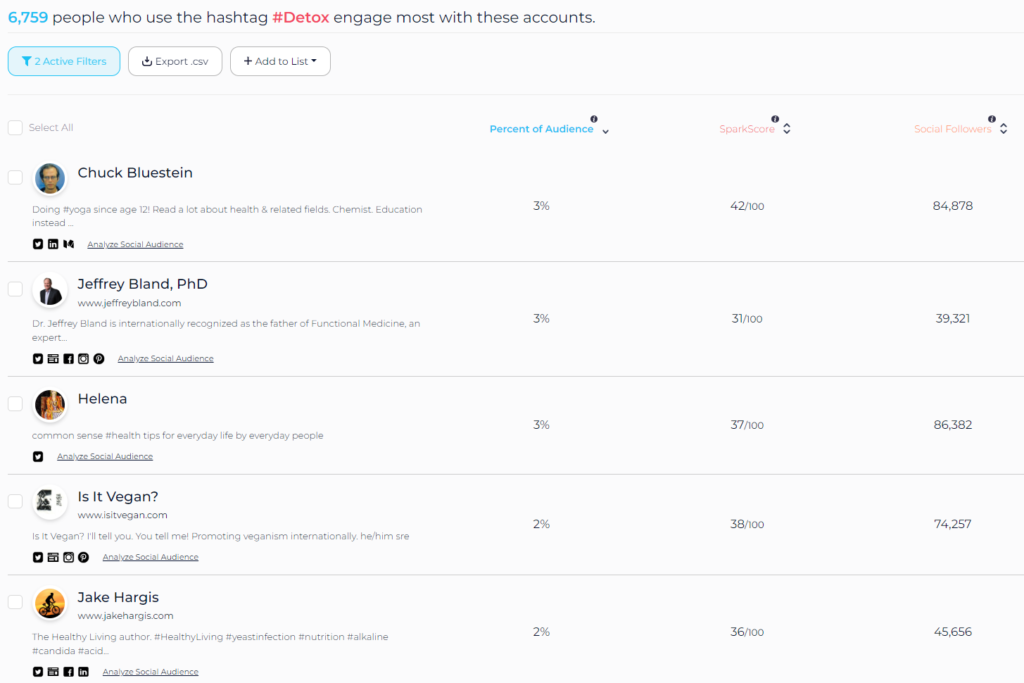Tick the checkbox beside Chuck Bluestein
The width and height of the screenshot is (1024, 683).
[x=15, y=177]
